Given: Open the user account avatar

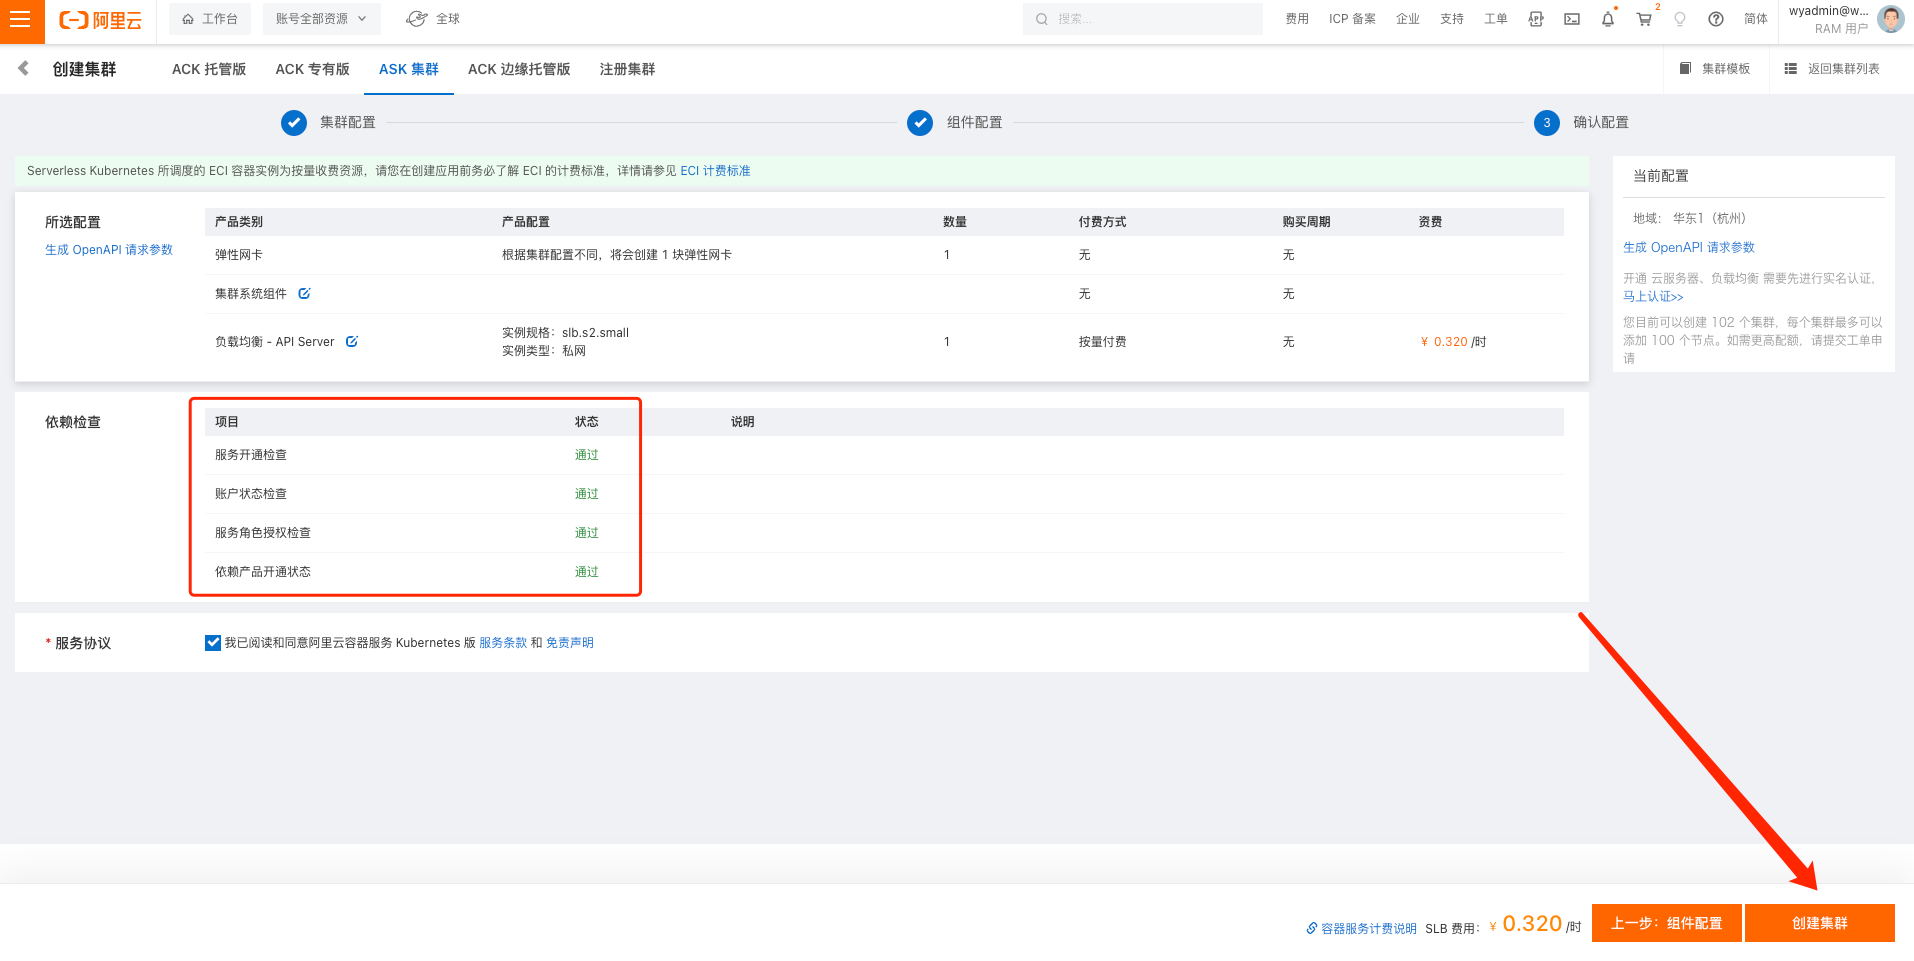Looking at the screenshot, I should (x=1891, y=19).
